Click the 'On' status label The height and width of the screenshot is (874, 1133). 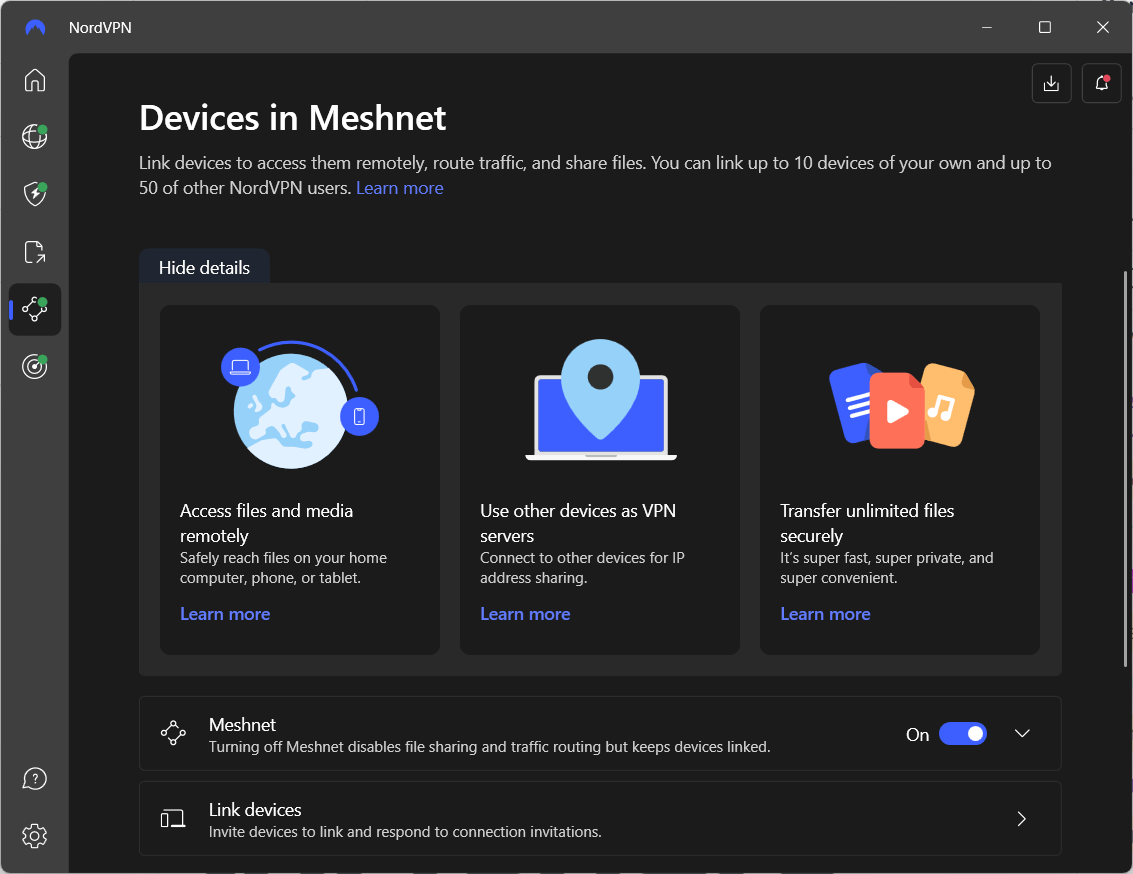pos(918,735)
